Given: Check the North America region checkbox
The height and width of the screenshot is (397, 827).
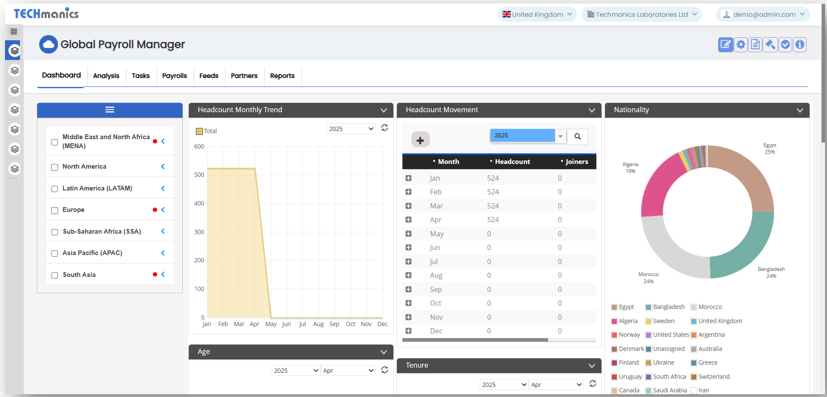Looking at the screenshot, I should pyautogui.click(x=54, y=167).
